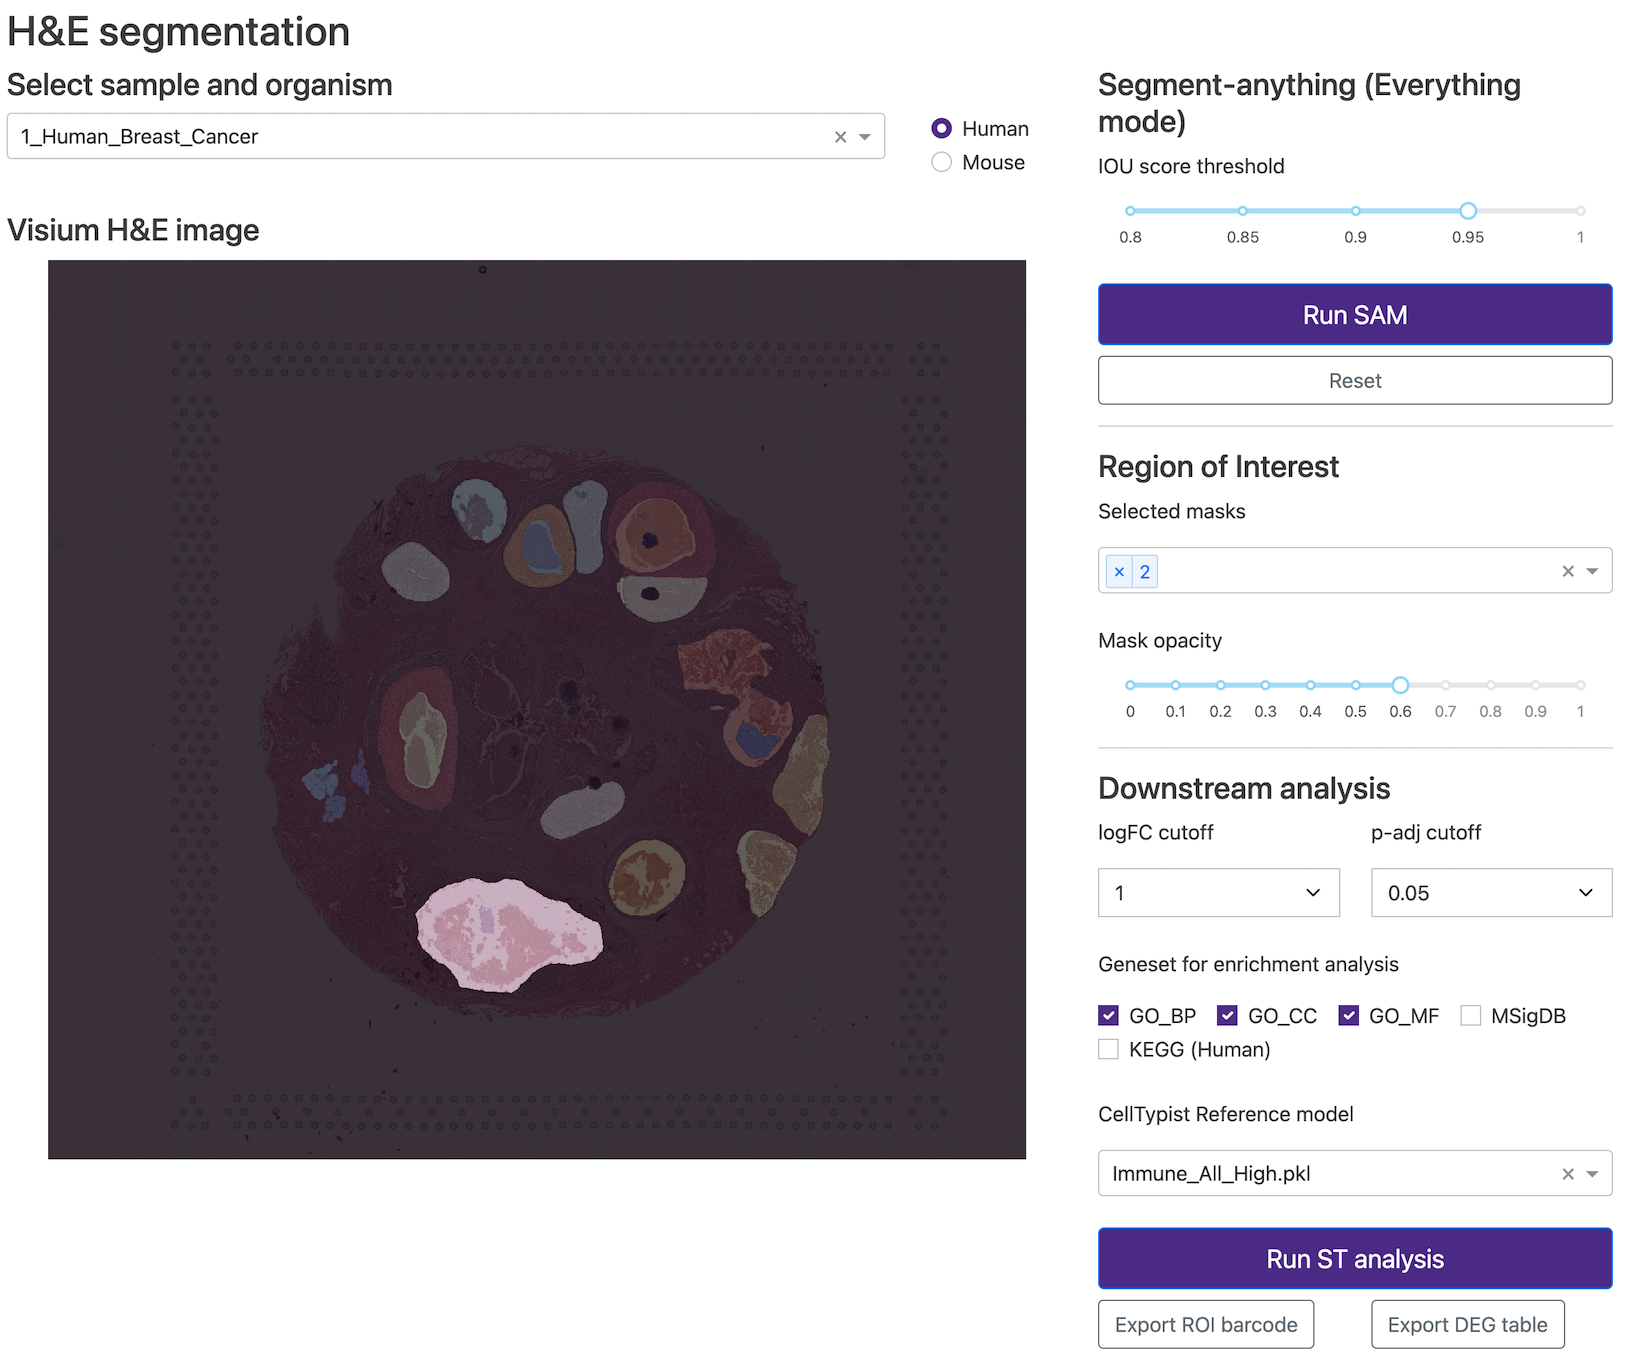The width and height of the screenshot is (1632, 1370).
Task: Remove mask 2 from selected masks
Action: click(1119, 572)
